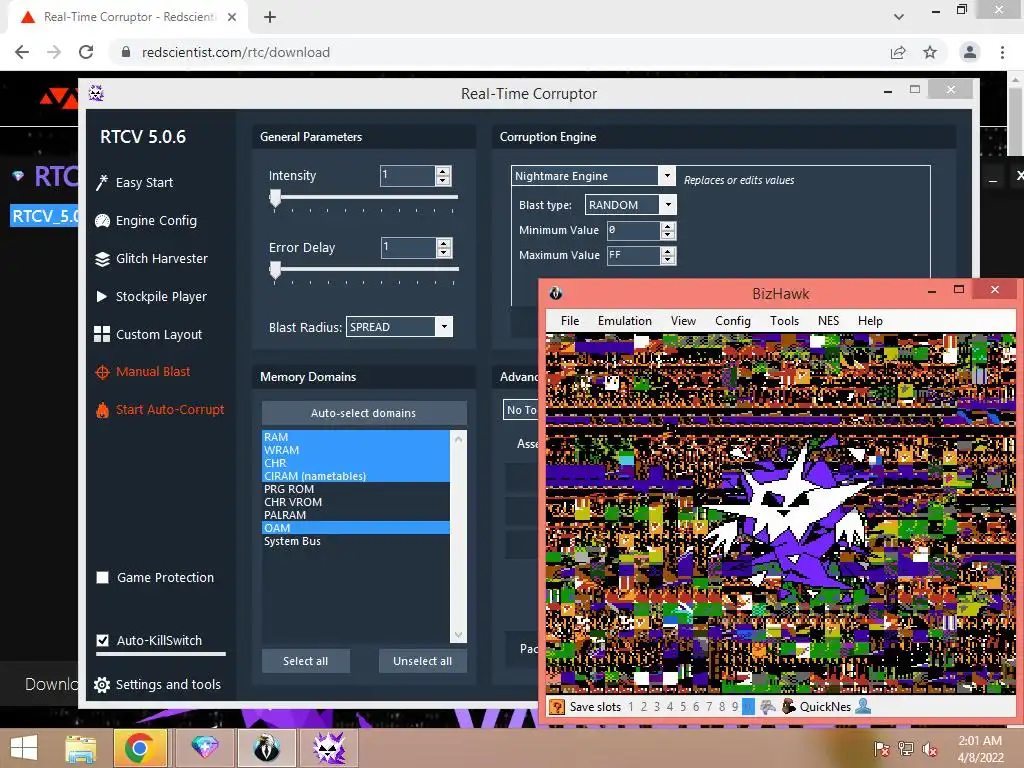Open Engine Config gauge icon
This screenshot has height=768, width=1024.
coord(102,221)
